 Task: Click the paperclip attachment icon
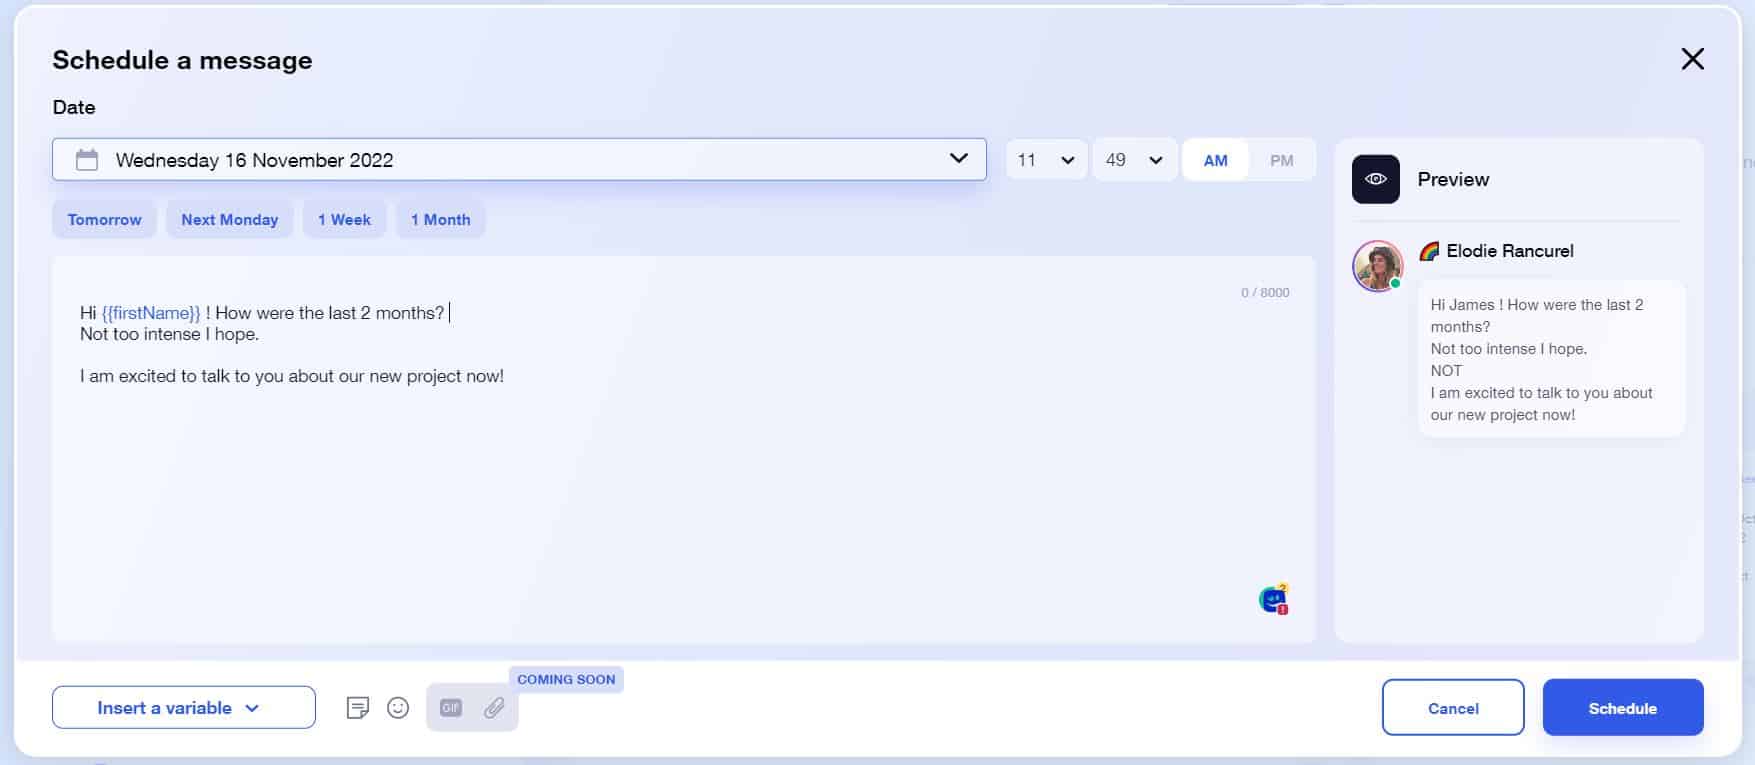(x=494, y=708)
